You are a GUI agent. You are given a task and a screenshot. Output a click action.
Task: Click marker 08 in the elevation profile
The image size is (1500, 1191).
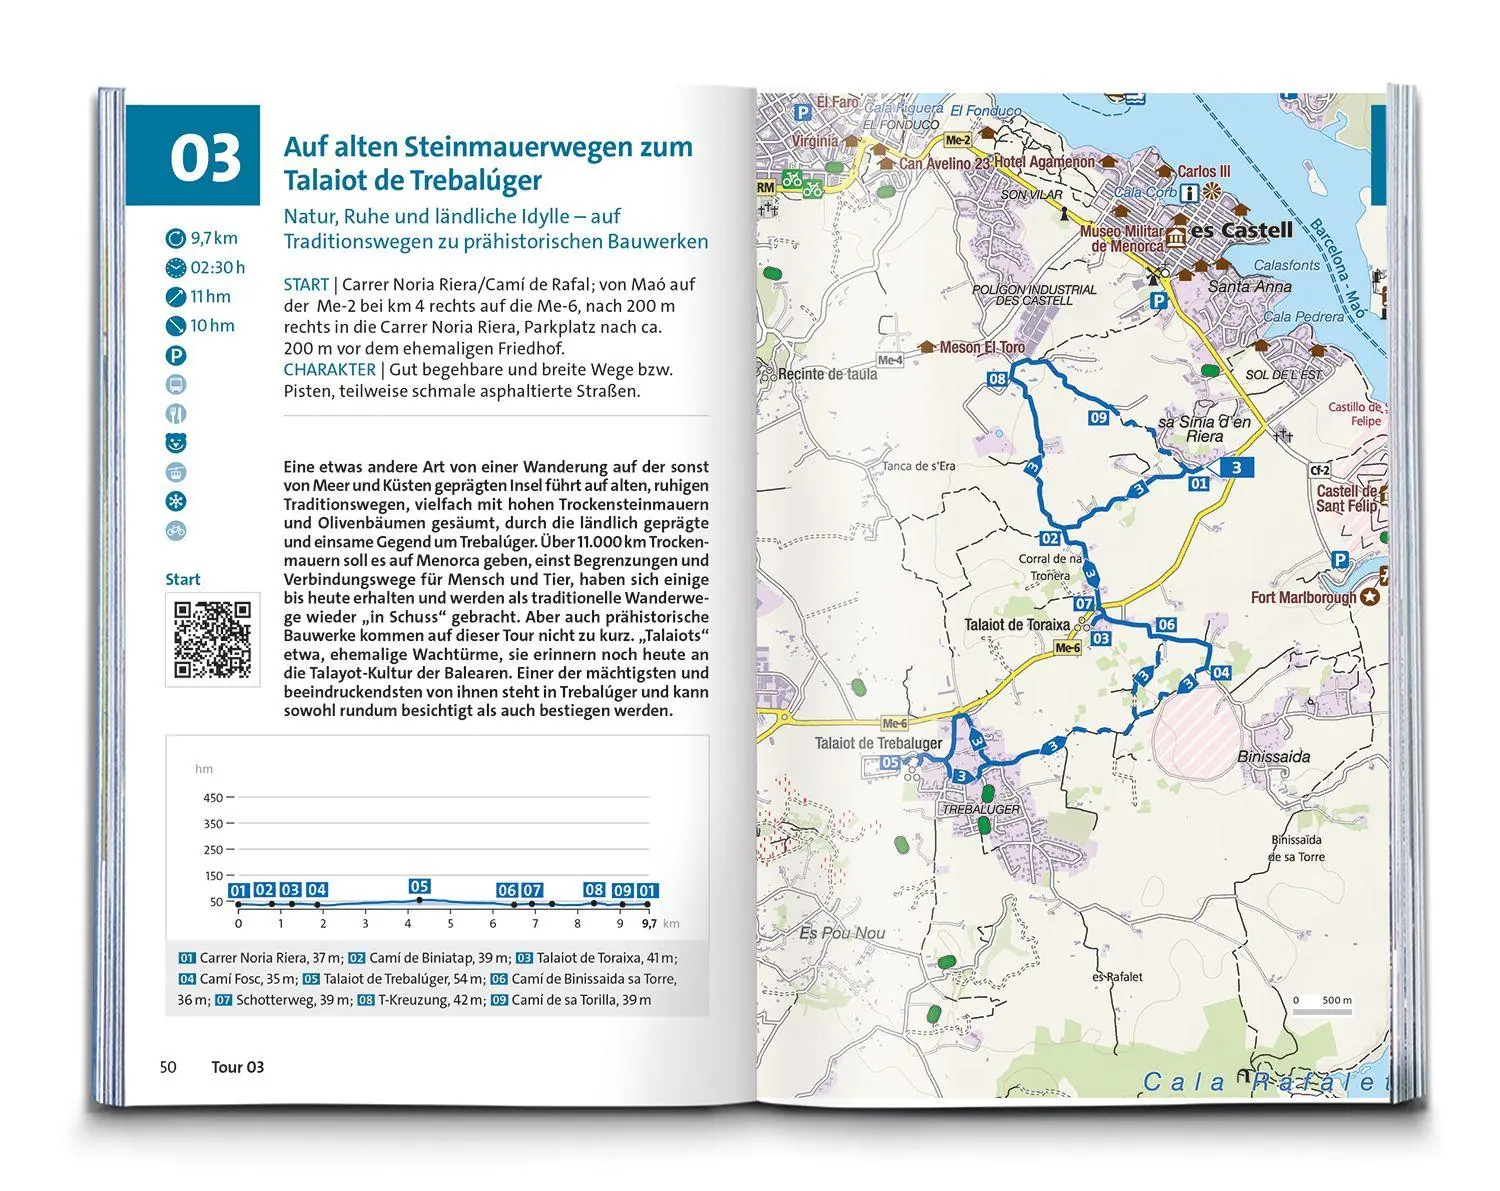point(595,890)
